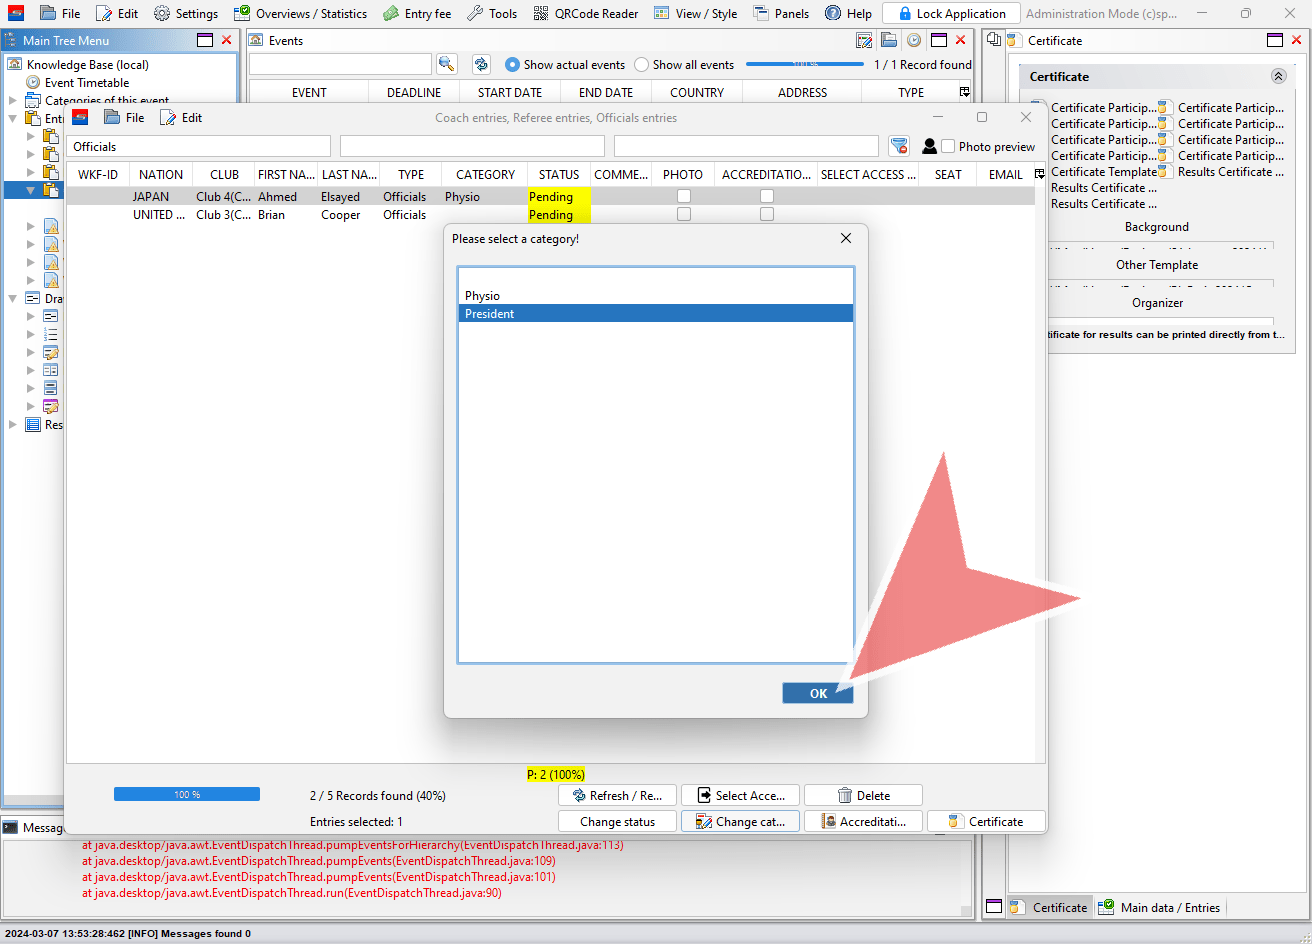This screenshot has height=945, width=1312.
Task: Click the Change status button
Action: click(x=618, y=821)
